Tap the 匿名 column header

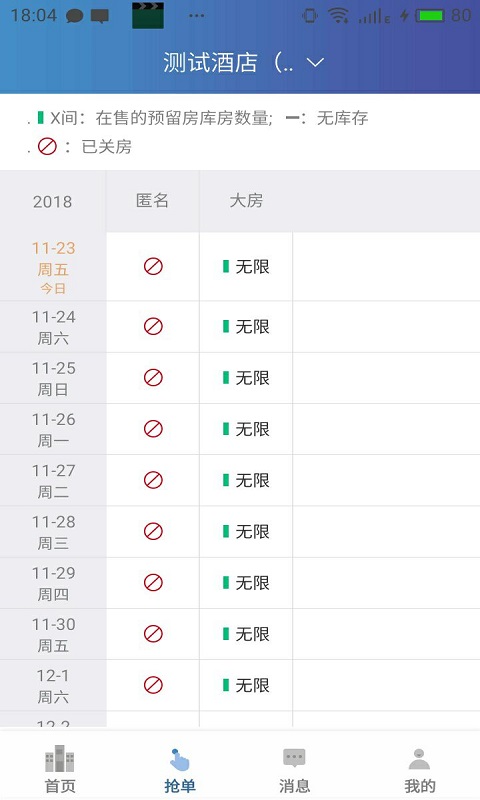click(x=152, y=201)
